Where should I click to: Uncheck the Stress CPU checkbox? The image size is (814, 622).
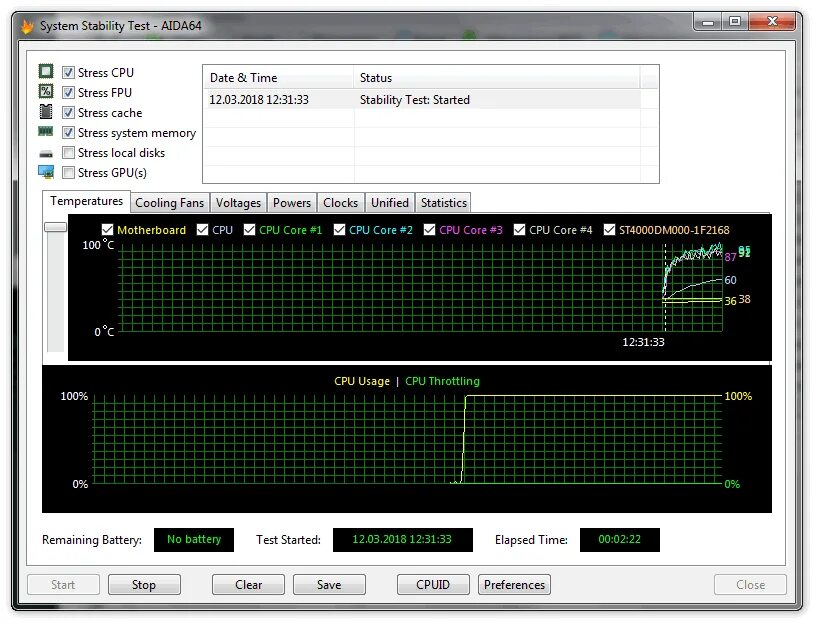point(68,72)
